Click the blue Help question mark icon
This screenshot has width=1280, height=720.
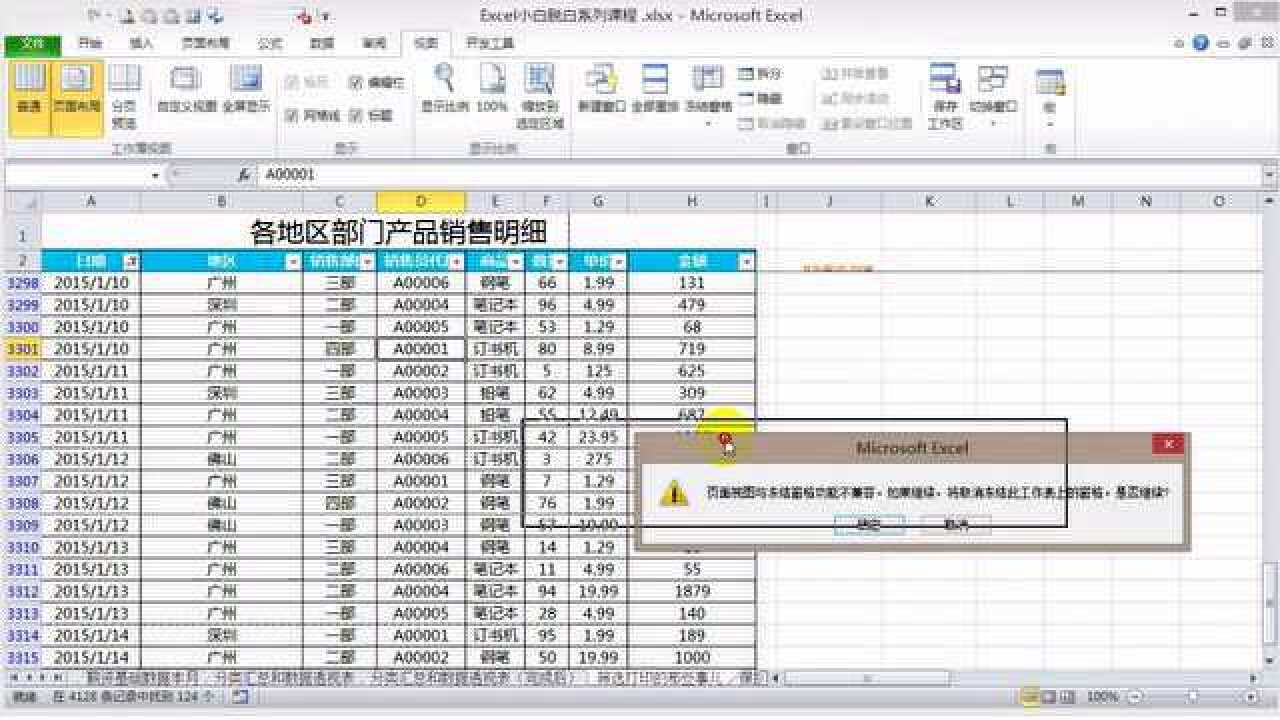click(x=1201, y=43)
